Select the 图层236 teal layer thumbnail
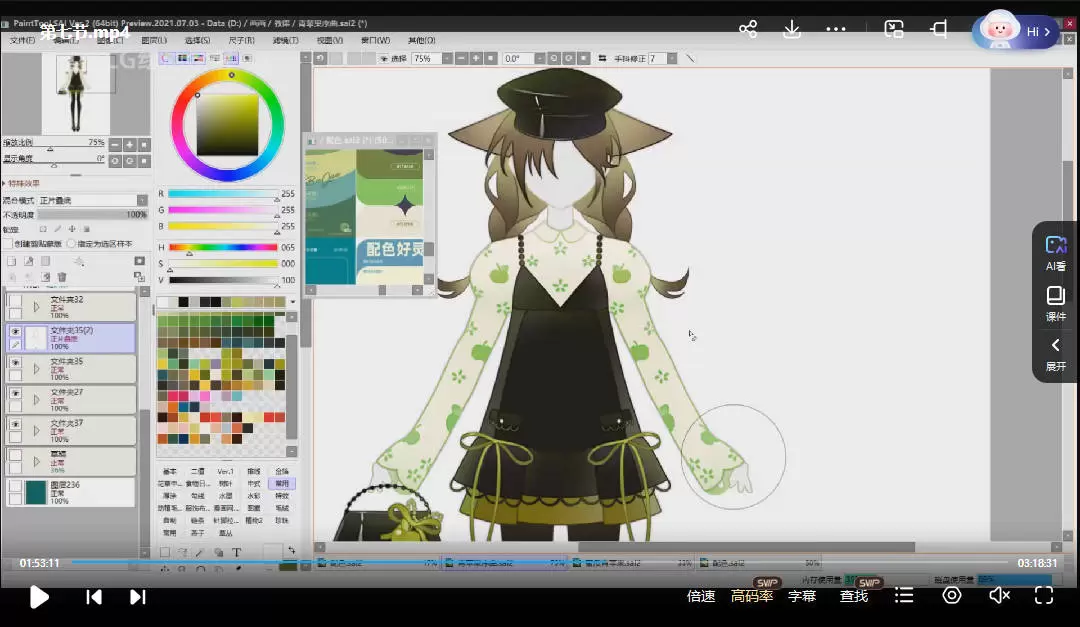The height and width of the screenshot is (627, 1080). click(36, 492)
